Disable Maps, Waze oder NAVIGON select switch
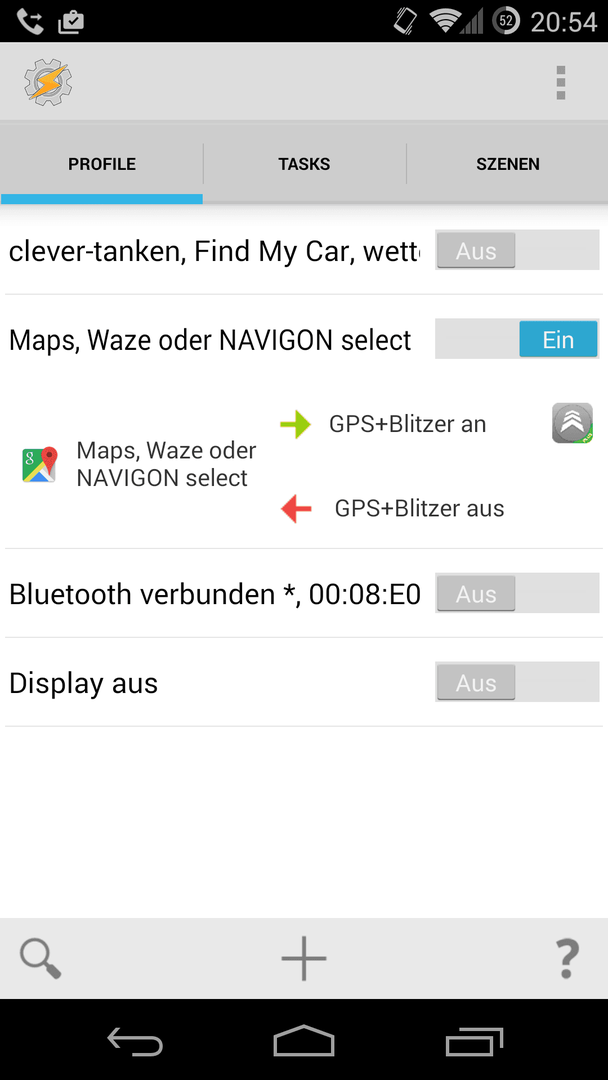Image resolution: width=608 pixels, height=1080 pixels. click(517, 339)
